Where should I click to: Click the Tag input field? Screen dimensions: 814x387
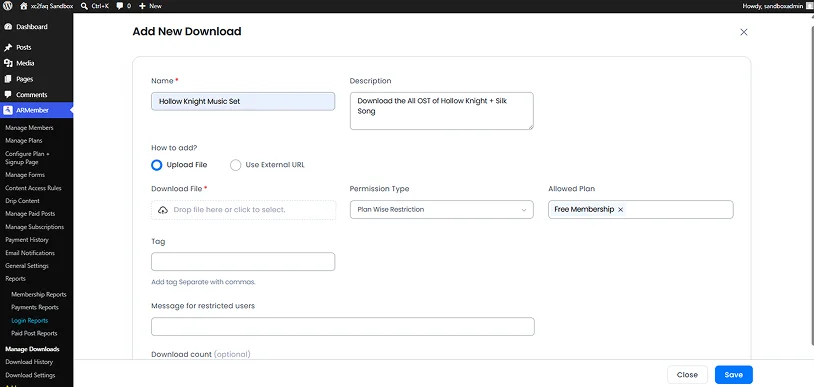tap(243, 261)
